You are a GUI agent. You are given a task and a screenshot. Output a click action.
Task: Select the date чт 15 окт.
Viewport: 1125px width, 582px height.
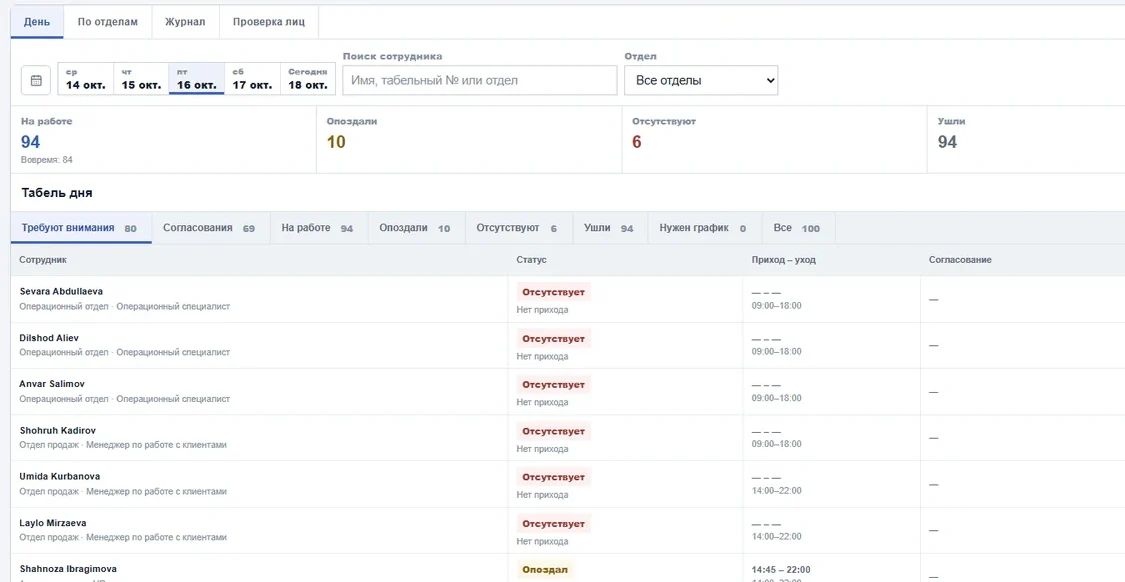point(141,79)
